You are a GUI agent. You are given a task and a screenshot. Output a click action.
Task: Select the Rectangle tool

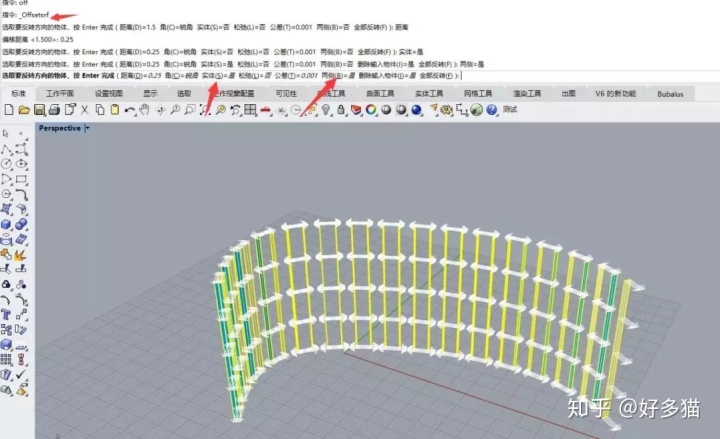(21, 179)
